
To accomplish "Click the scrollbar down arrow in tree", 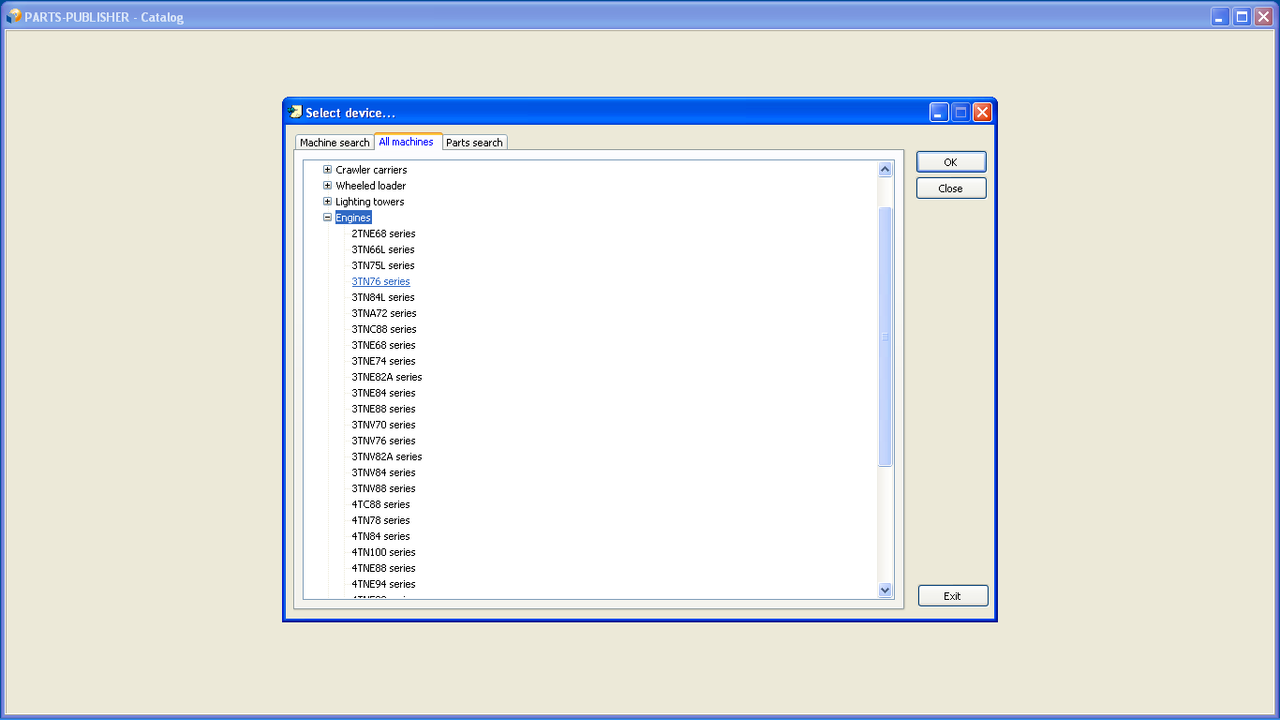I will (x=885, y=591).
